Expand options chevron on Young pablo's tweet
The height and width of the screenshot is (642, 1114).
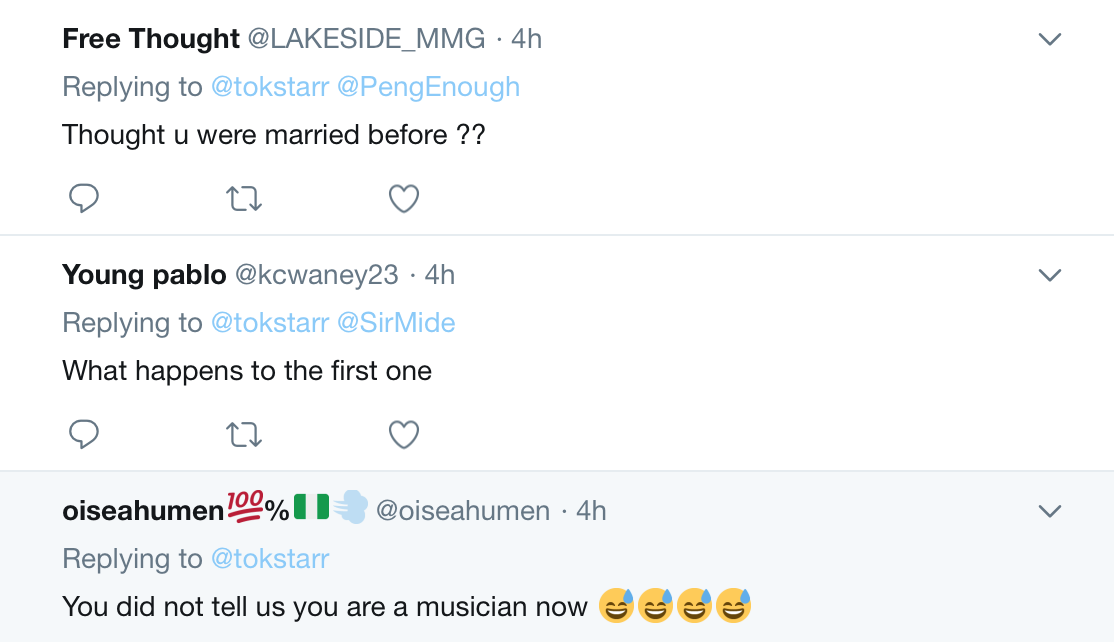point(1049,275)
